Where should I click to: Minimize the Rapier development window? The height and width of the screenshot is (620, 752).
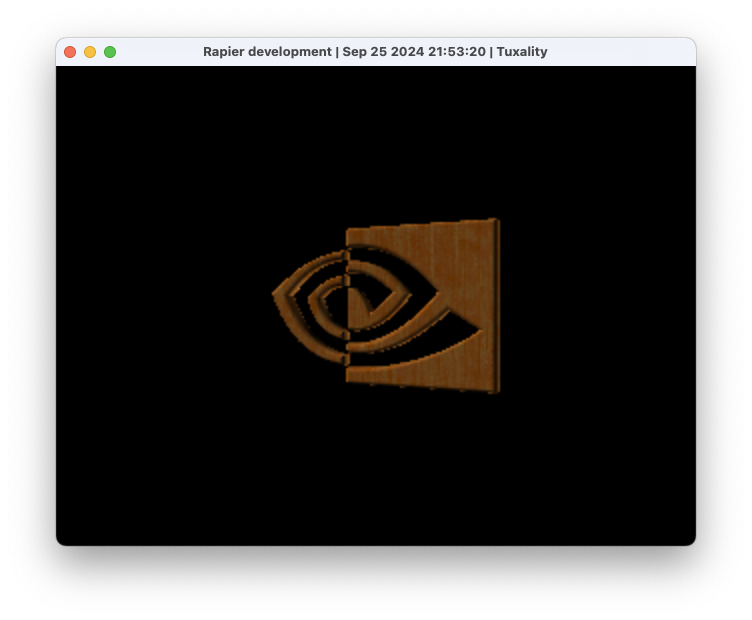[90, 52]
